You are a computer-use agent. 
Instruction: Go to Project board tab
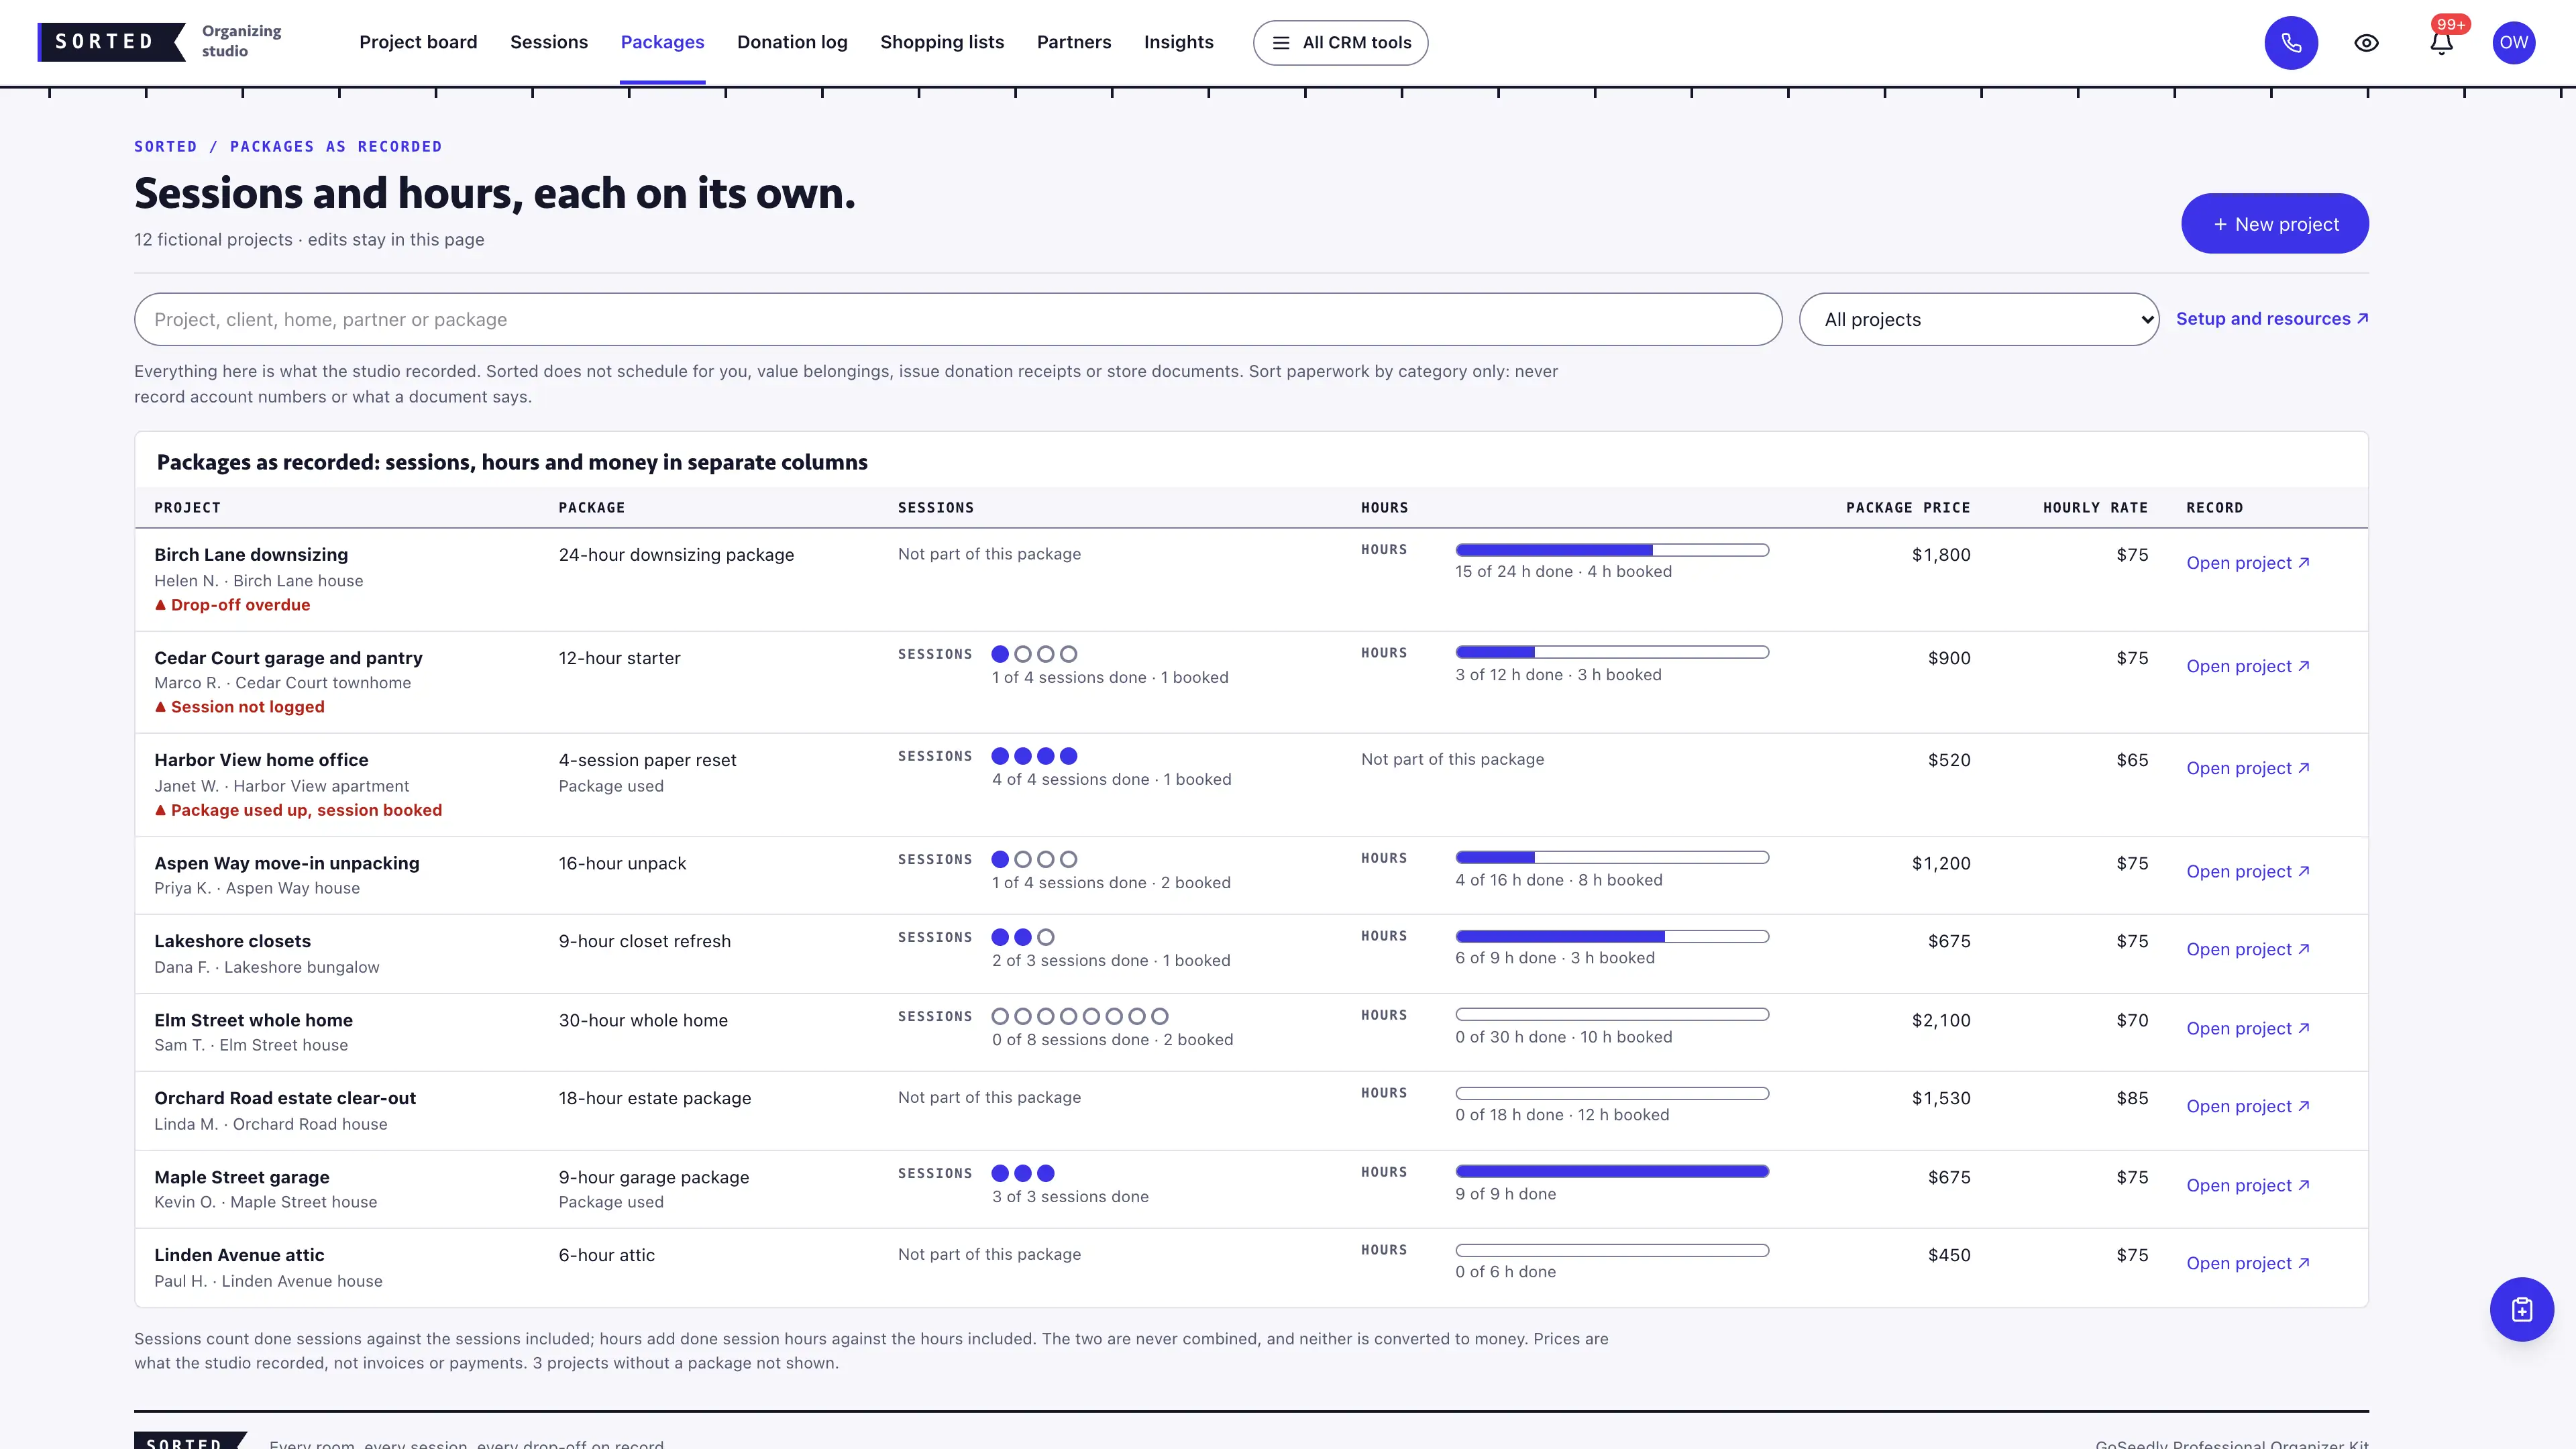click(x=418, y=42)
